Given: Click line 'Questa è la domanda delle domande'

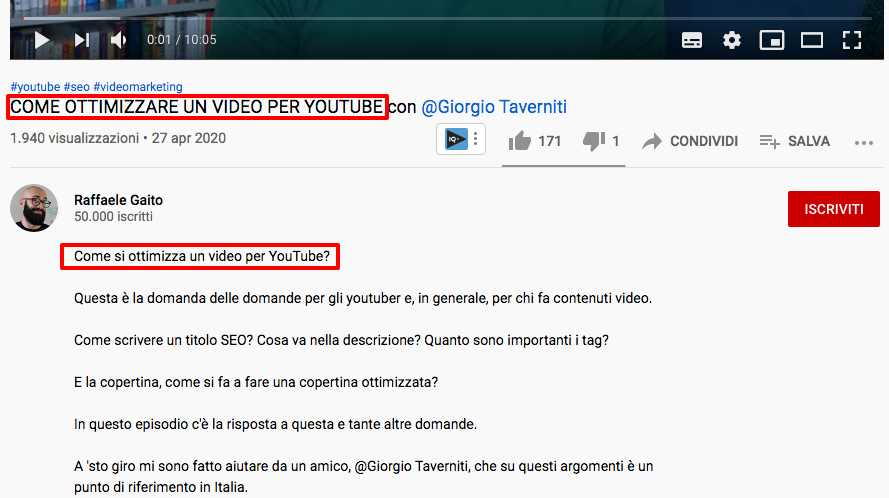Looking at the screenshot, I should pyautogui.click(x=363, y=298).
